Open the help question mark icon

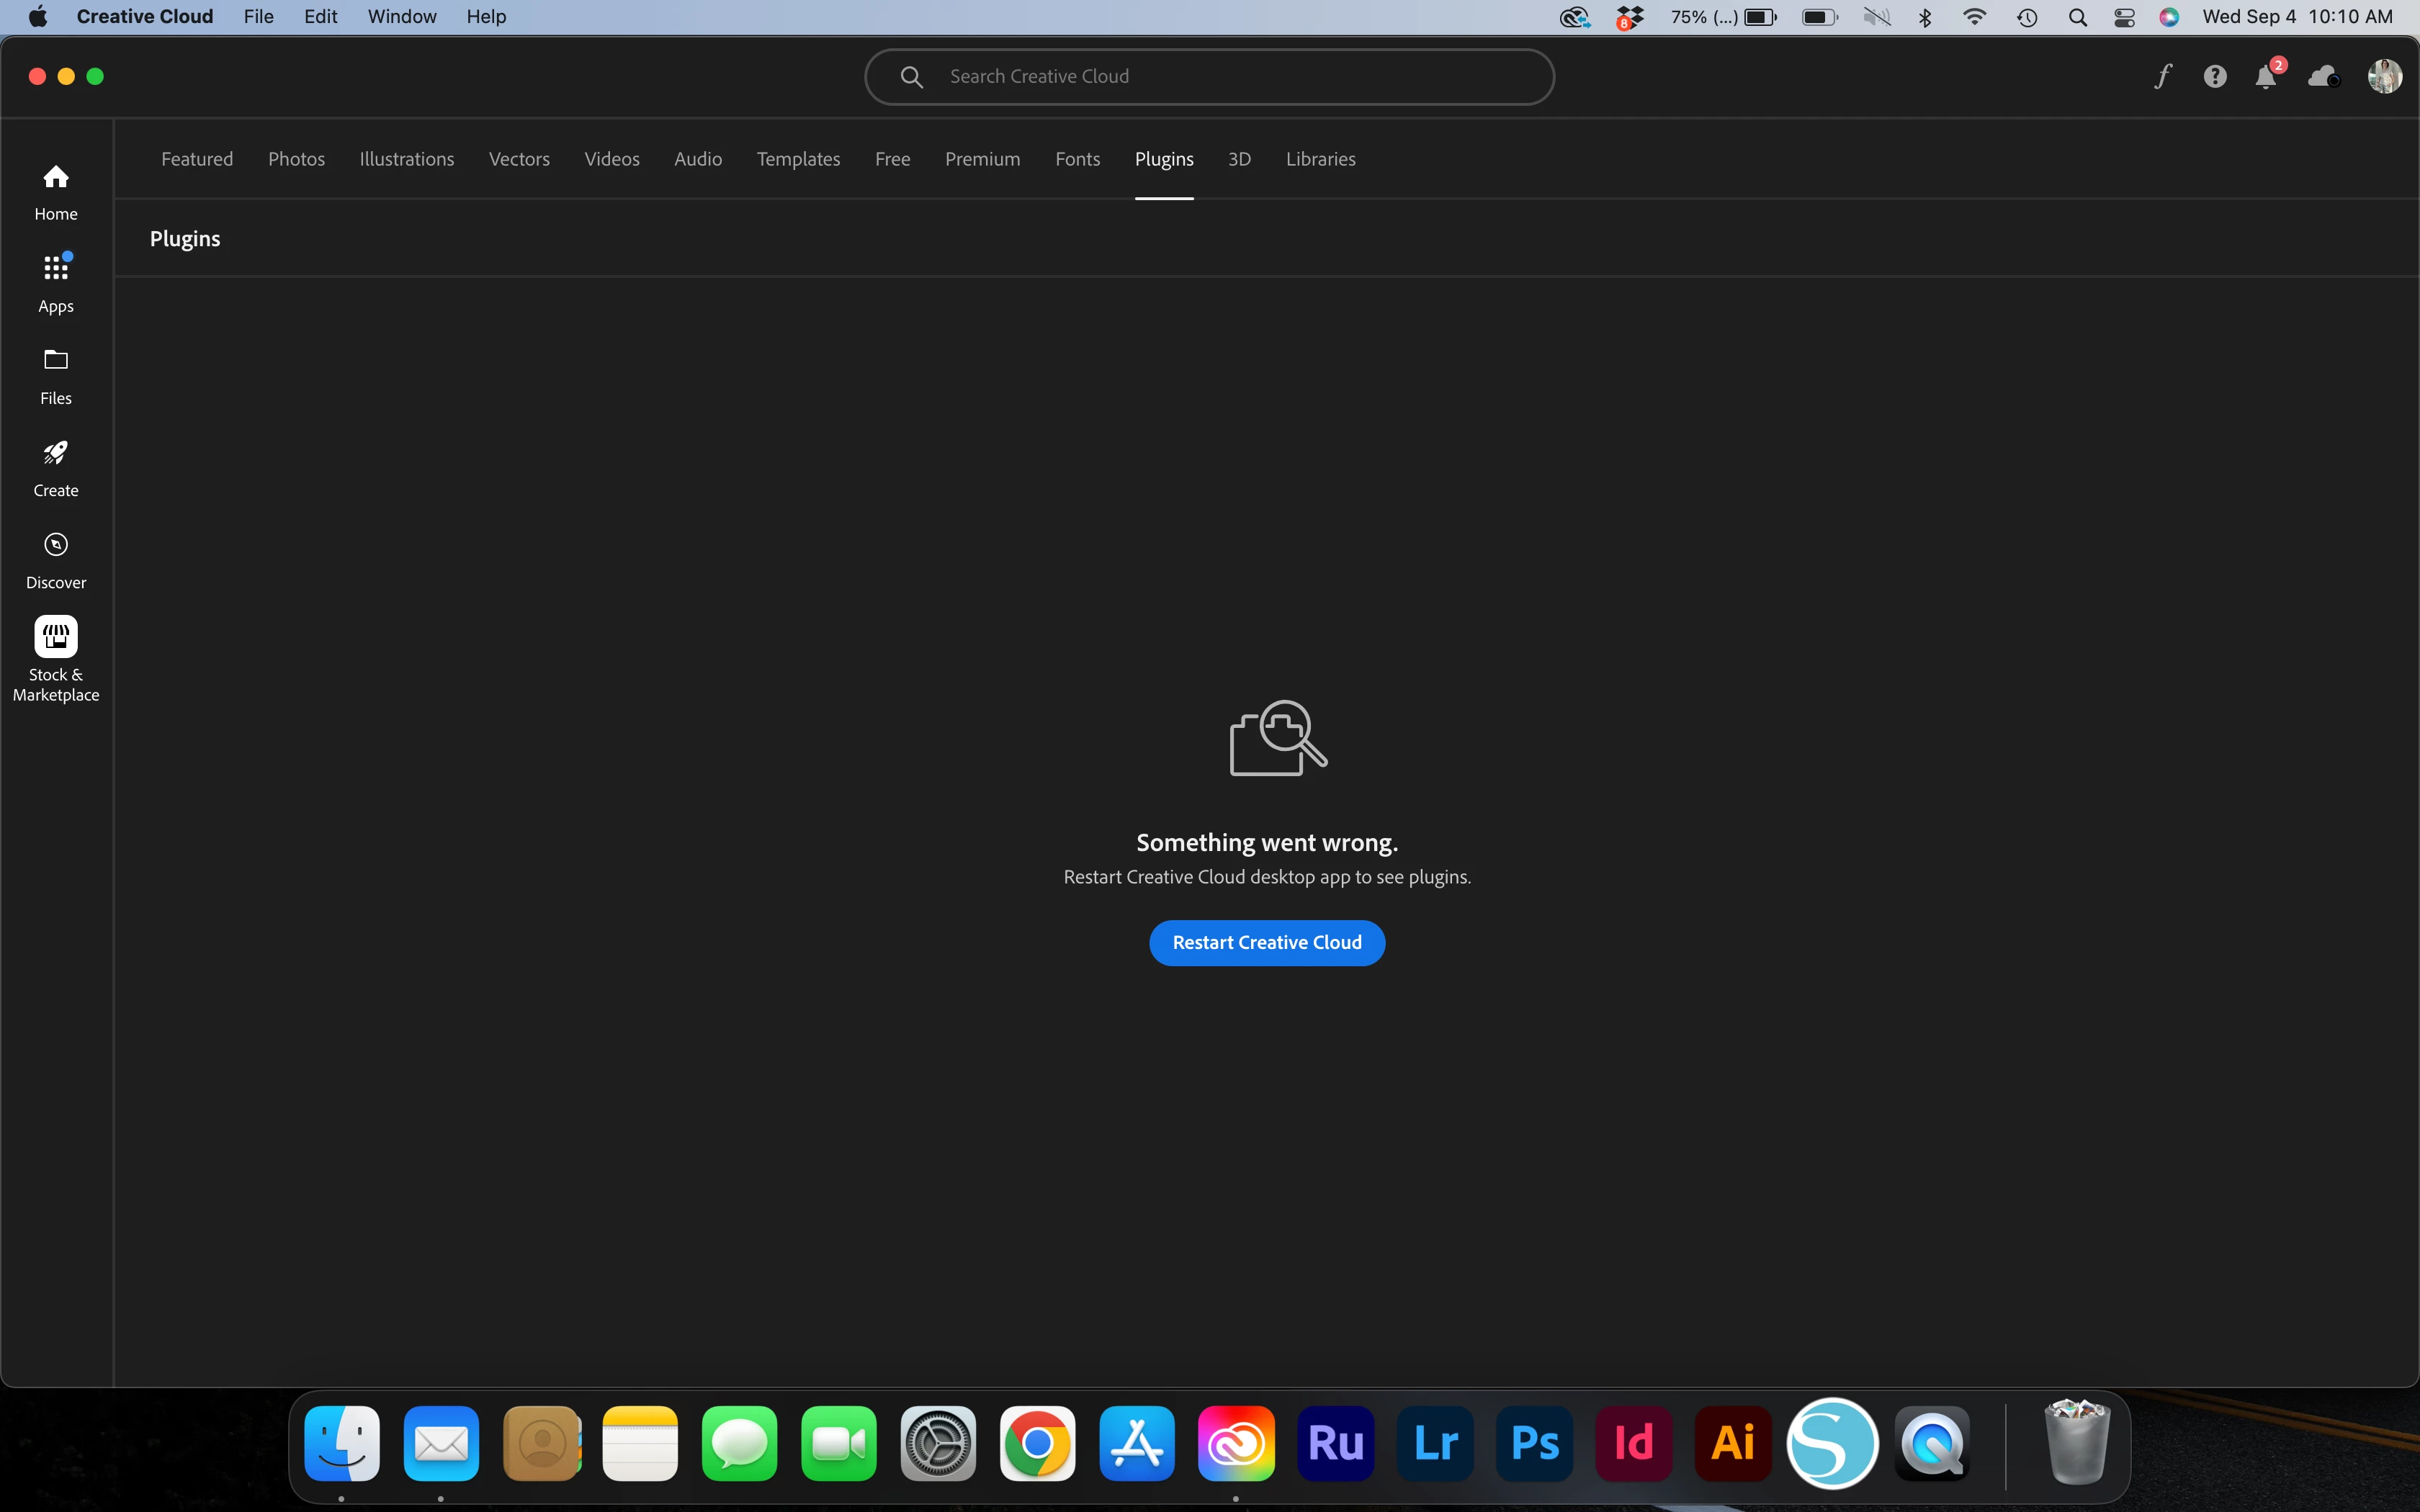[2215, 77]
